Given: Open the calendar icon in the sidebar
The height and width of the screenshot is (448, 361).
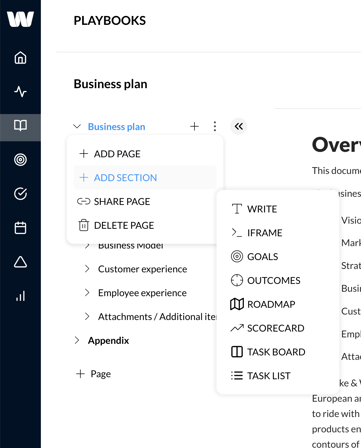Looking at the screenshot, I should (x=20, y=228).
